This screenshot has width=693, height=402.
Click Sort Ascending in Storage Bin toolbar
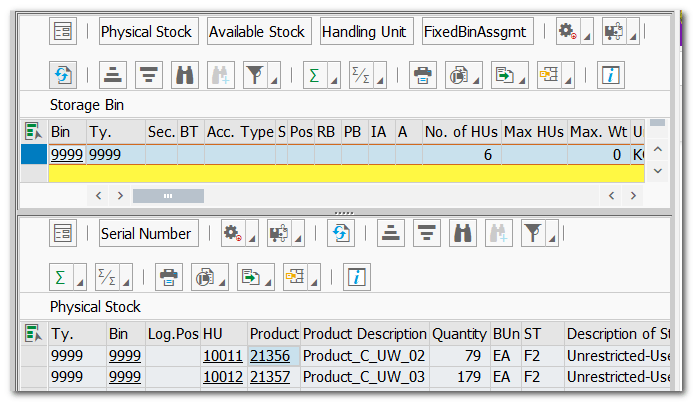click(x=113, y=75)
